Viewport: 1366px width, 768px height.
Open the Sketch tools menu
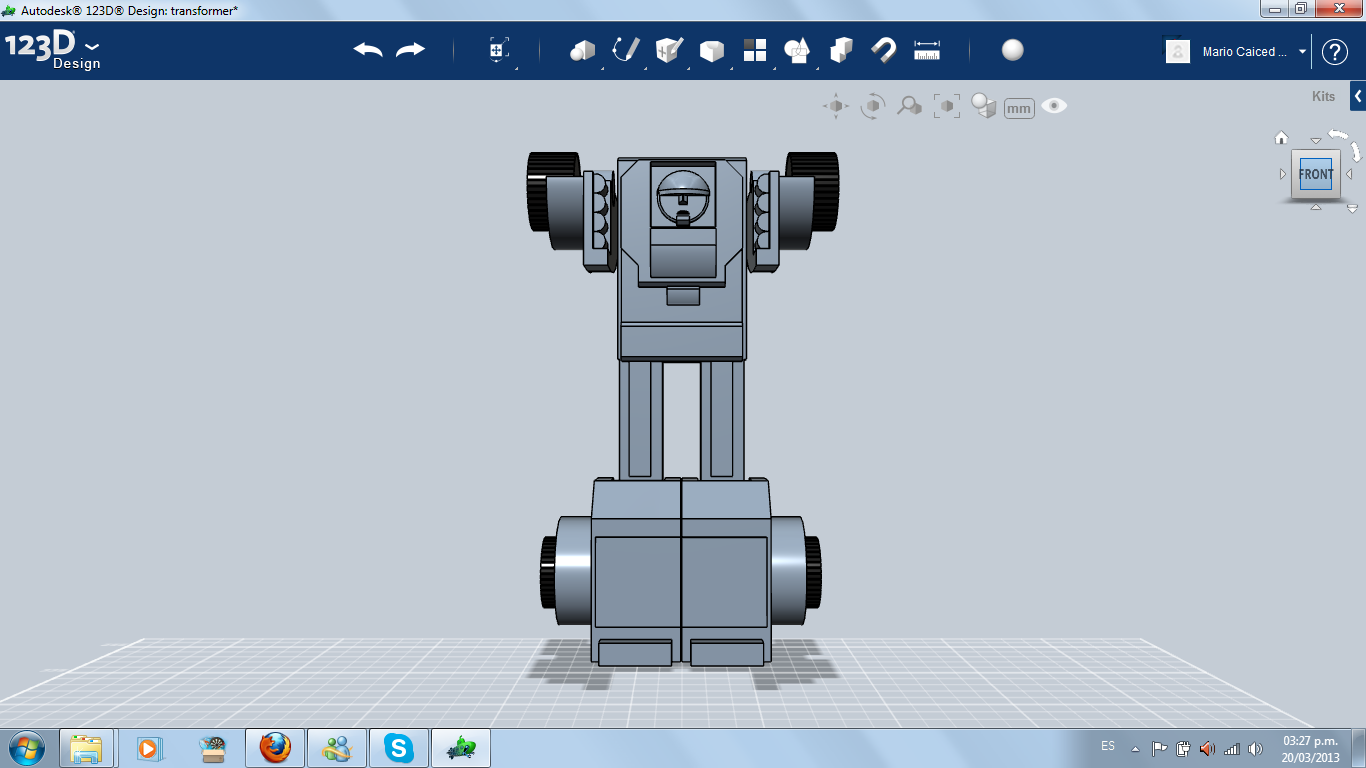point(626,50)
